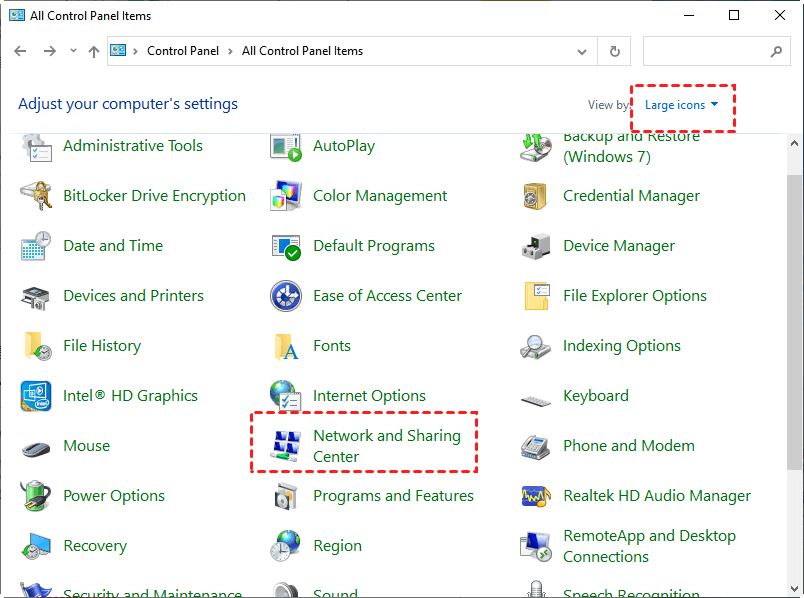Open the Indexing Options icon
804x598 pixels.
(x=535, y=347)
